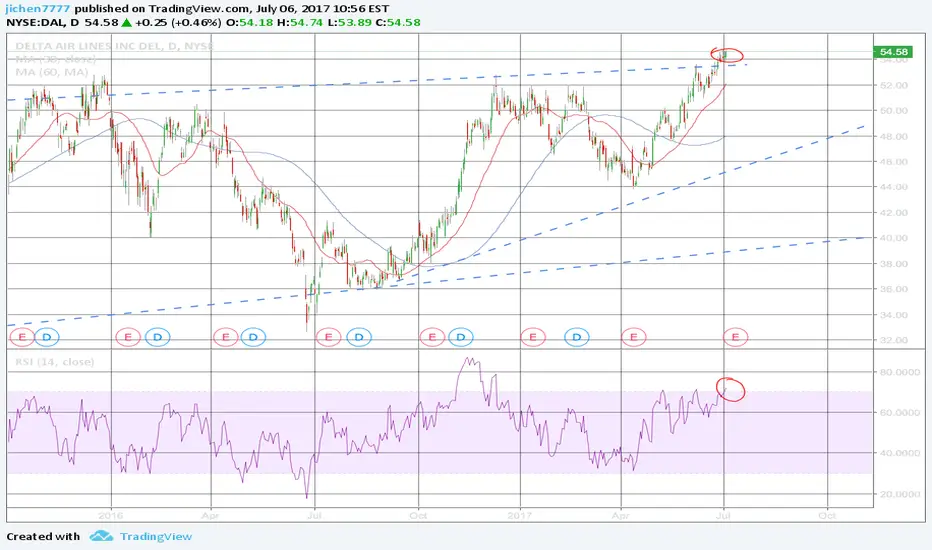Image resolution: width=932 pixels, height=550 pixels.
Task: Open the jichen7777 author link
Action: coord(38,9)
